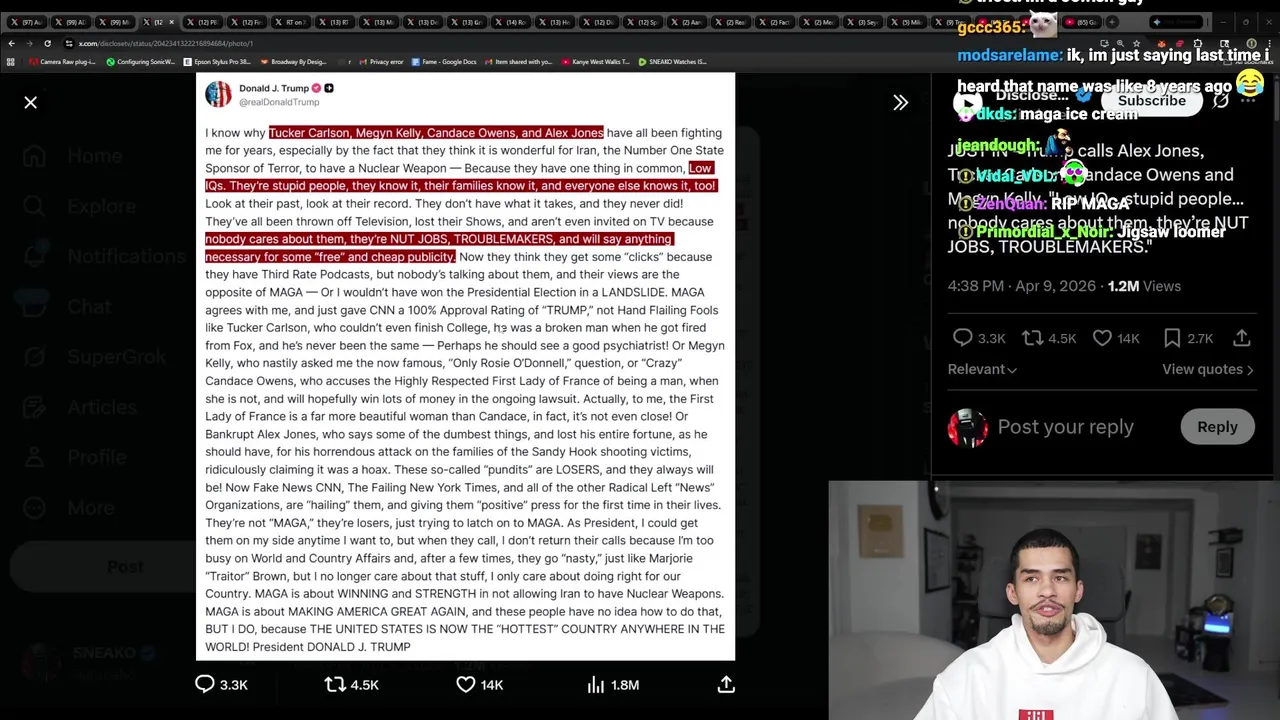This screenshot has width=1280, height=720.
Task: Expand the Relevant reply sorting dropdown
Action: 982,369
